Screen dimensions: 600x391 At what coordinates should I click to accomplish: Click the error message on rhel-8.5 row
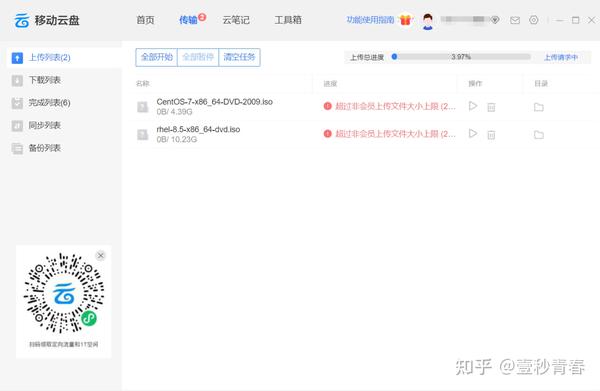tap(395, 134)
